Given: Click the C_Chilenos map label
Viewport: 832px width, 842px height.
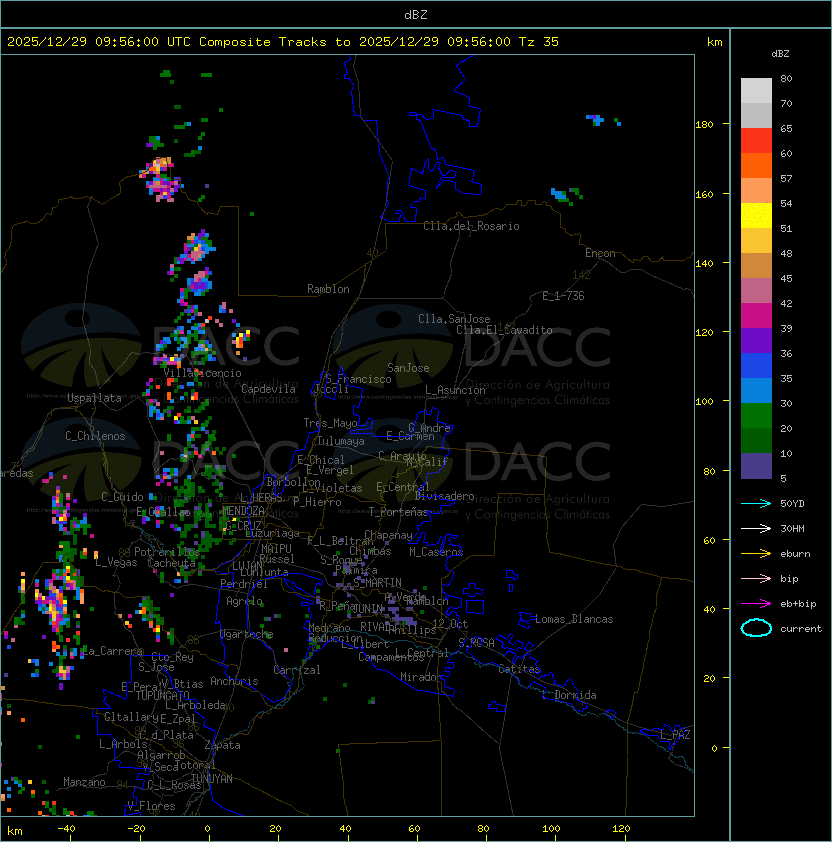Looking at the screenshot, I should pos(95,436).
